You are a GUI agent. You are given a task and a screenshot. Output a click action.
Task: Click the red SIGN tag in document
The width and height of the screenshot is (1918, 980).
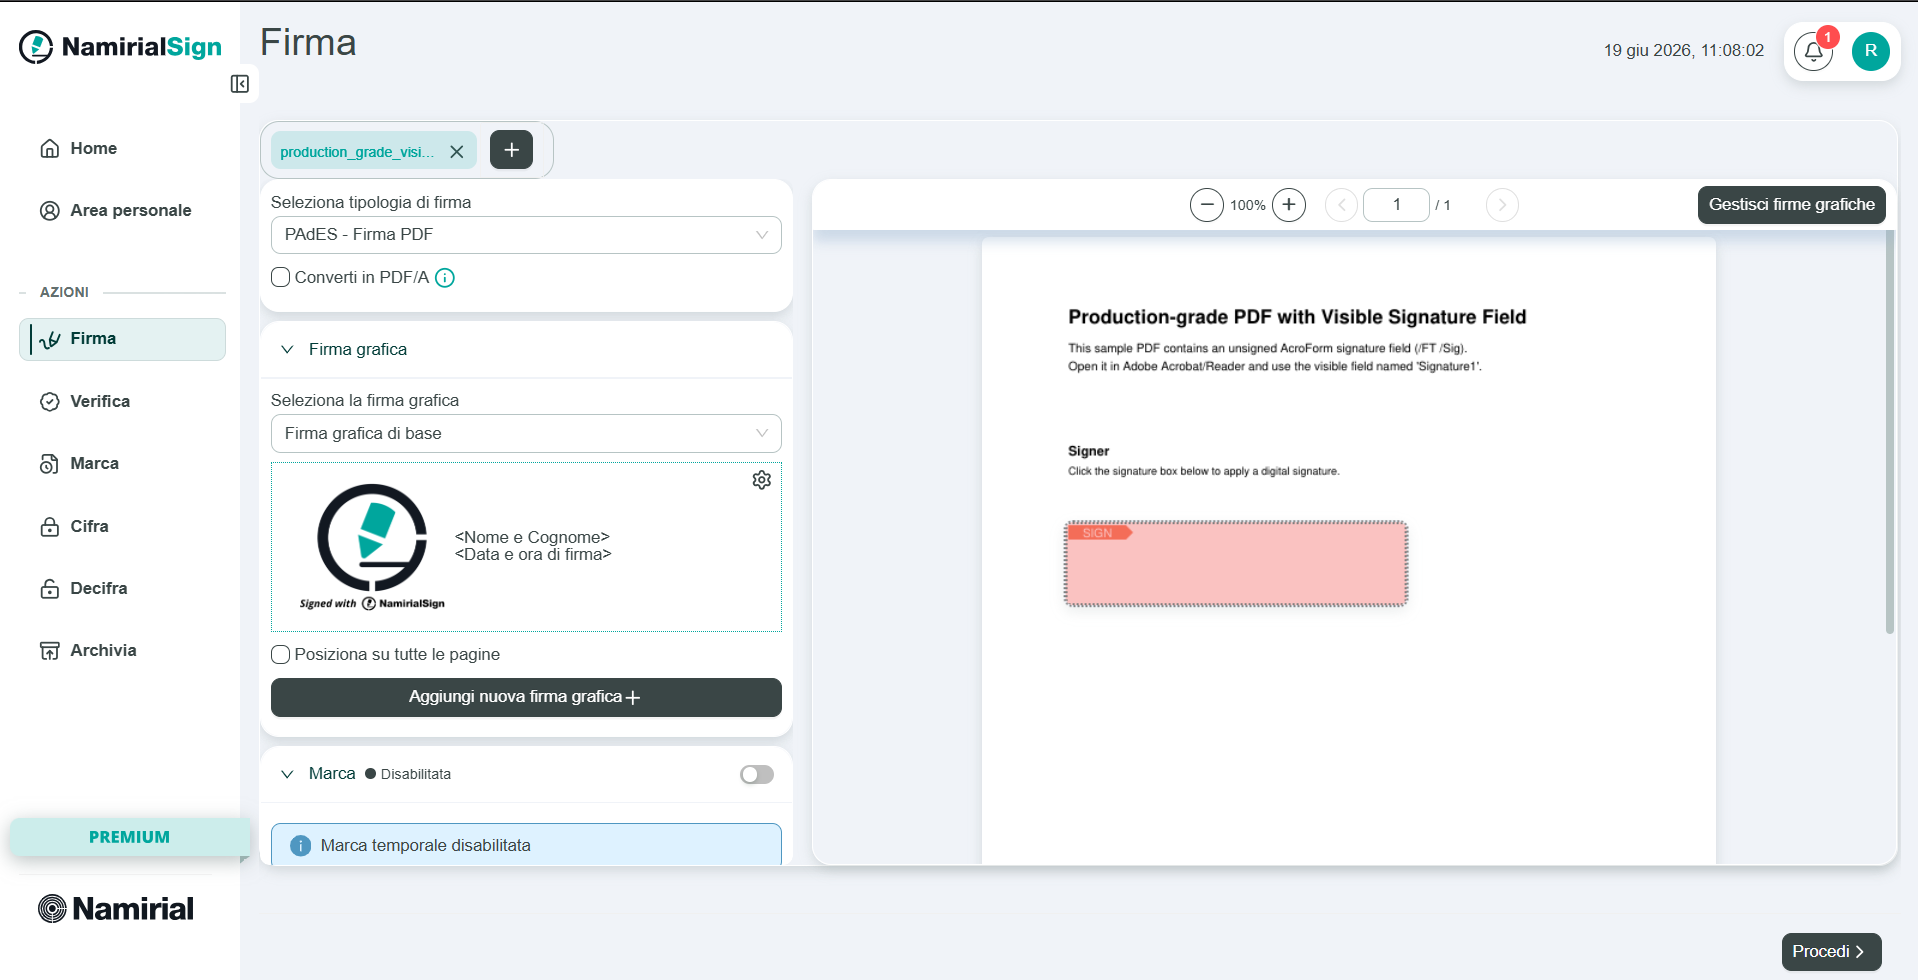[1099, 533]
